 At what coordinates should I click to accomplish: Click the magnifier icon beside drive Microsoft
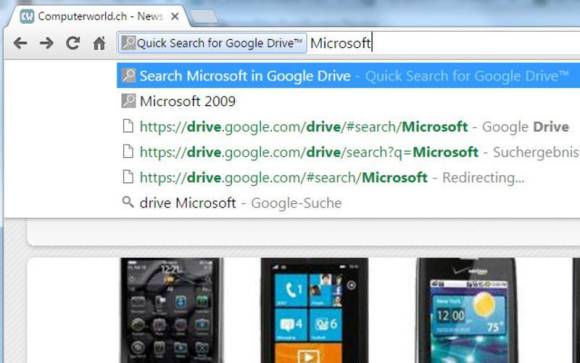pos(128,202)
